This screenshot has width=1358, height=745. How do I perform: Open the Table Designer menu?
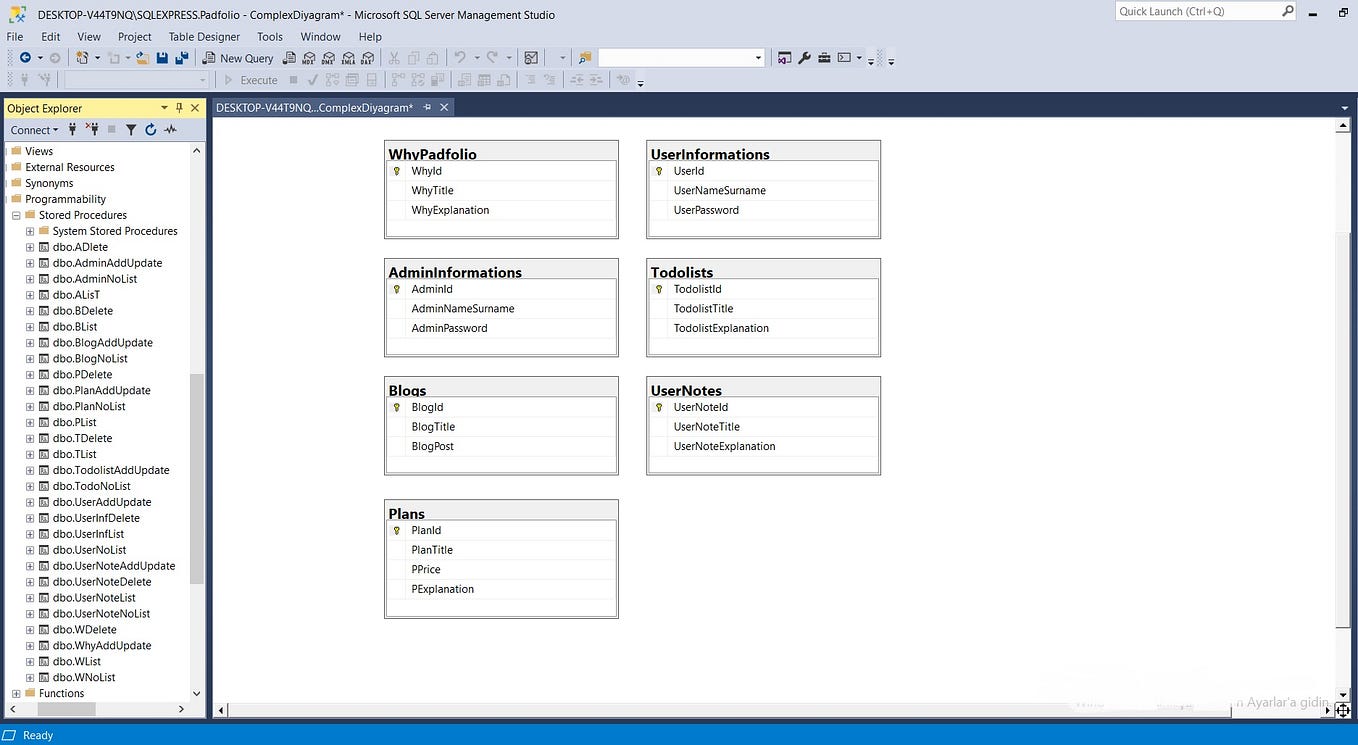[x=203, y=36]
